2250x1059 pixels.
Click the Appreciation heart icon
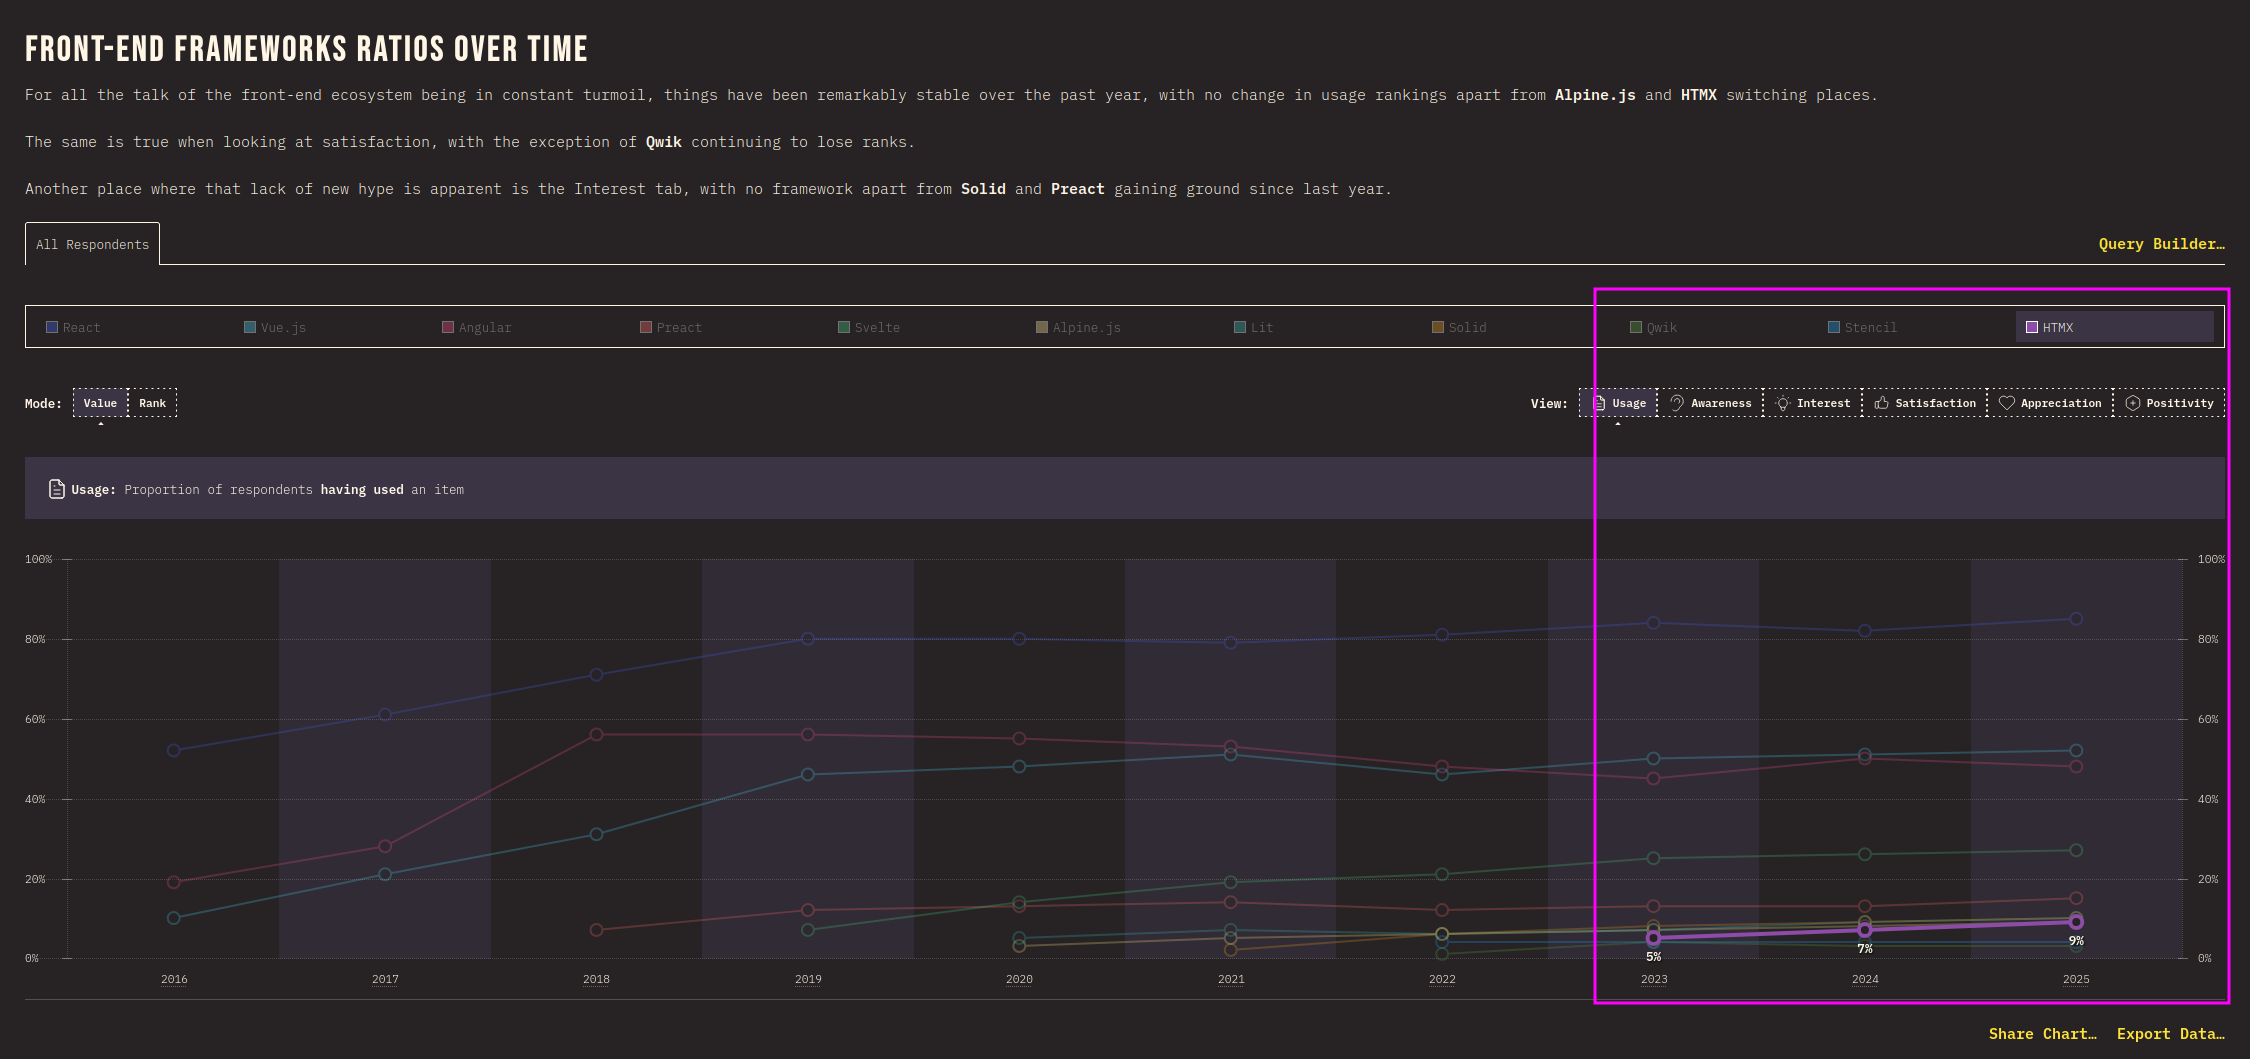[2006, 403]
